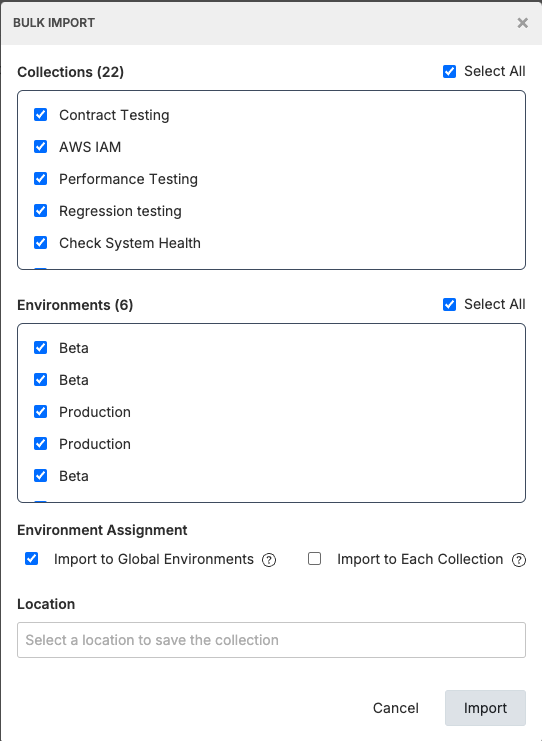
Task: Close the Bulk Import dialog
Action: [522, 23]
